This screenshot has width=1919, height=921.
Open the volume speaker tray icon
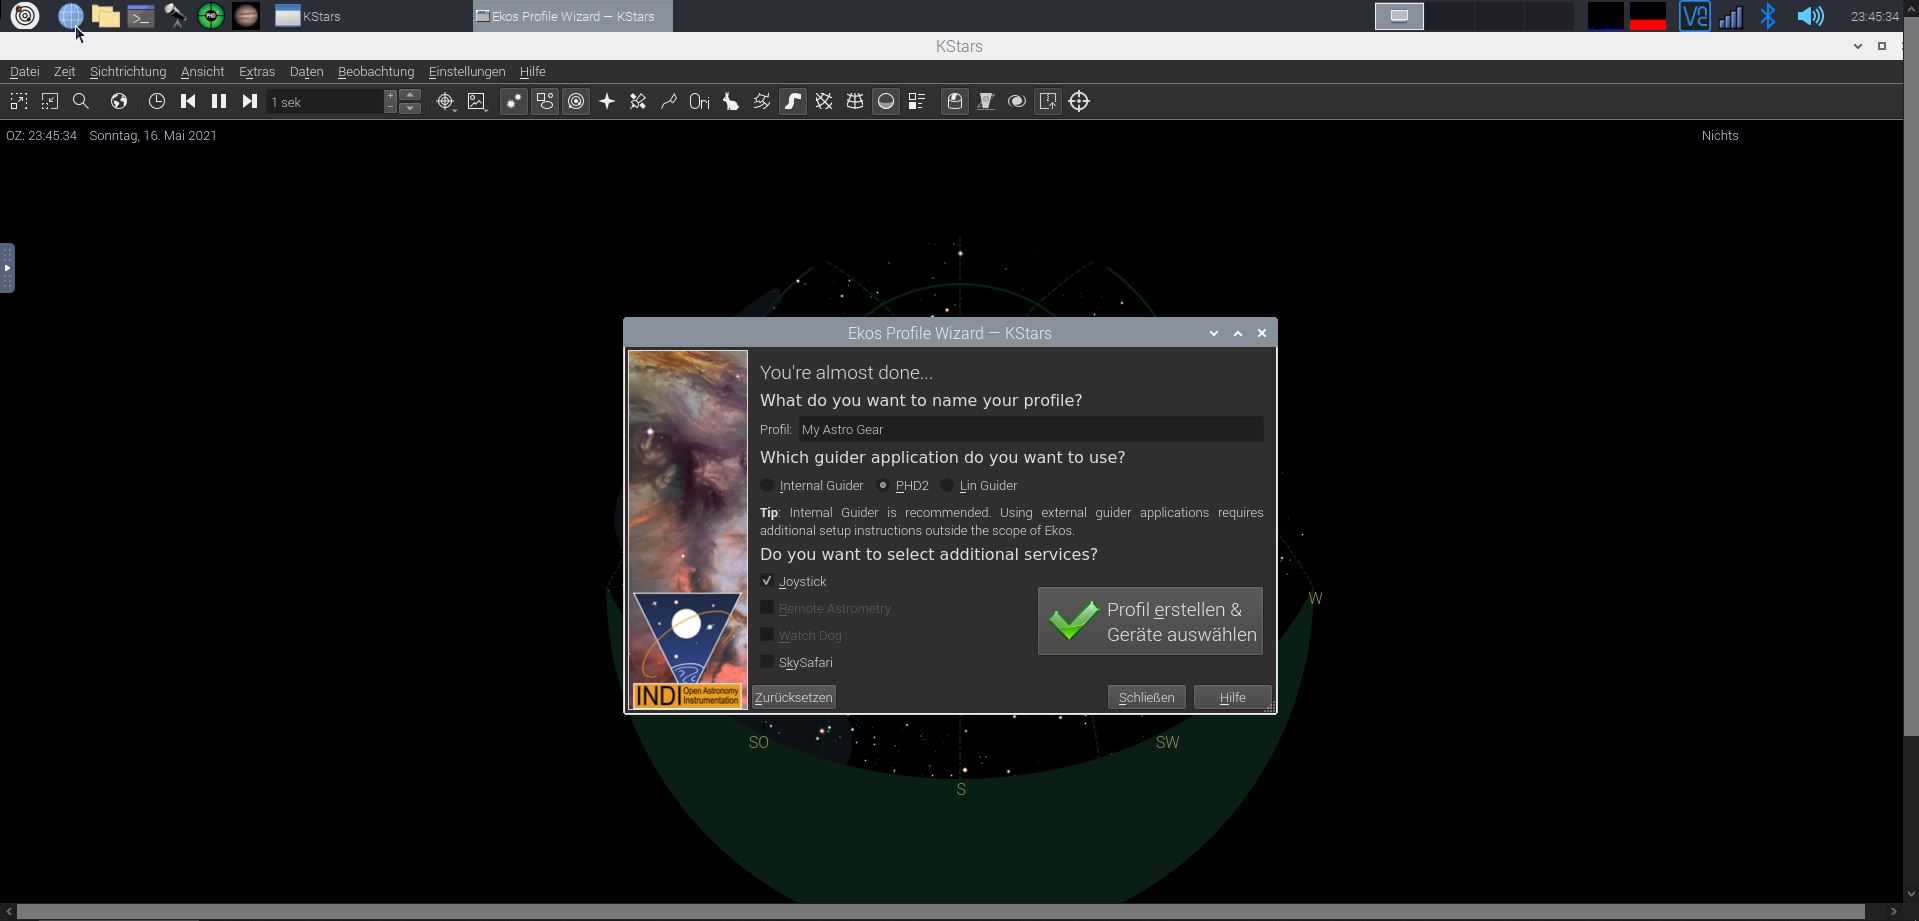pyautogui.click(x=1810, y=16)
